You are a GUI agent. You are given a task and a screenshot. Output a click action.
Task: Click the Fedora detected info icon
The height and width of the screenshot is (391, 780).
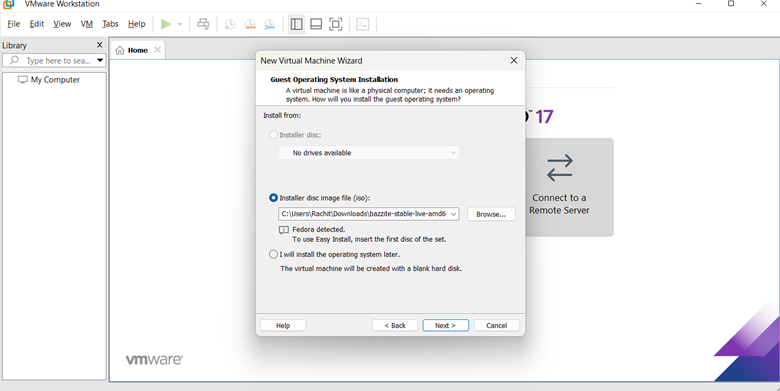click(284, 230)
